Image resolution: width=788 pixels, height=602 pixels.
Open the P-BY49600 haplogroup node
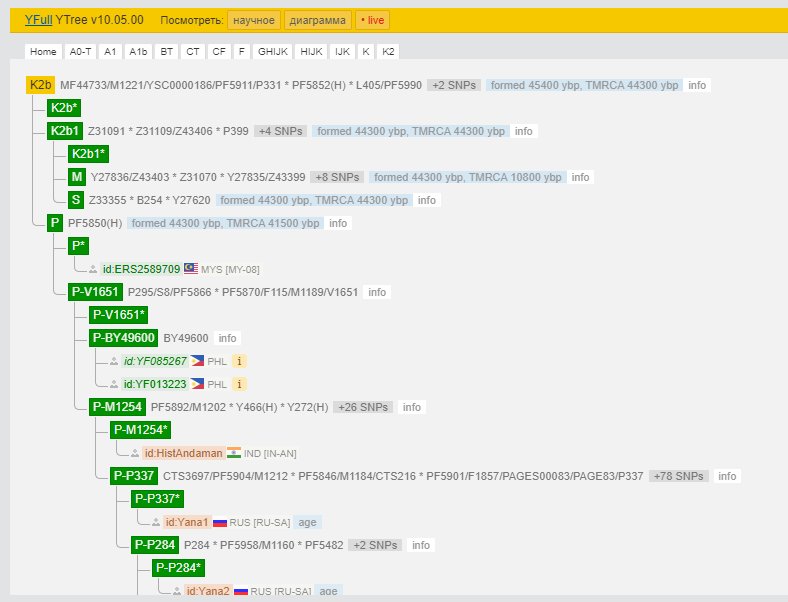click(124, 338)
